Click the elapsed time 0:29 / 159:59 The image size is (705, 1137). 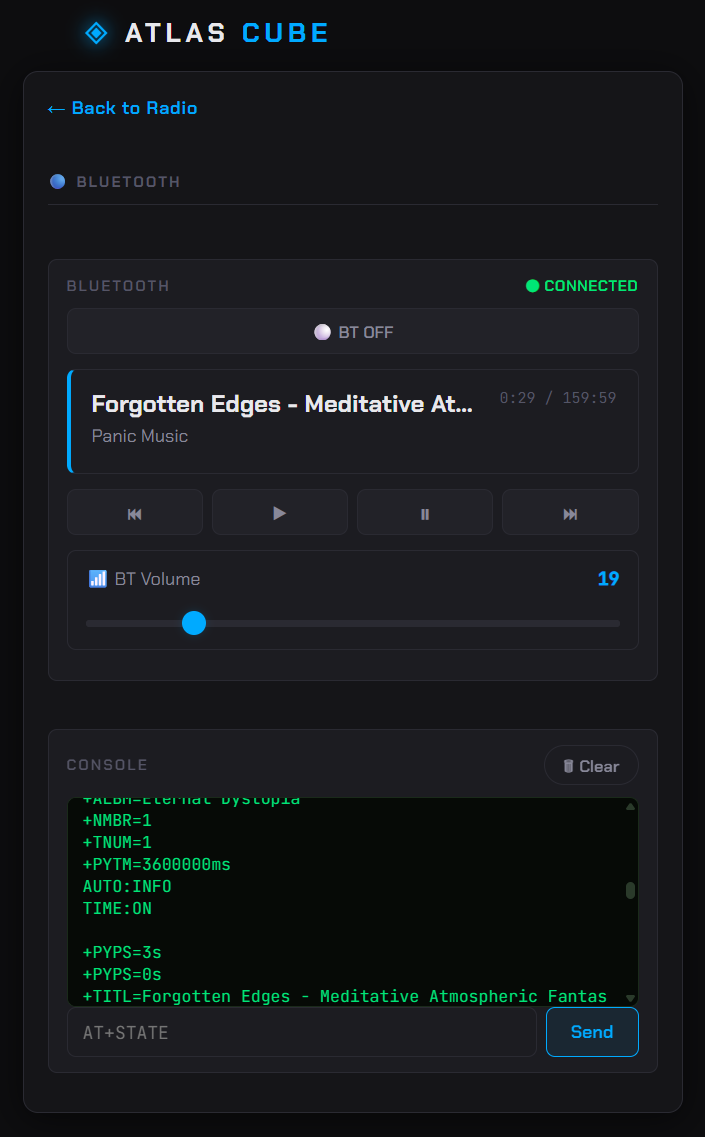coord(558,397)
